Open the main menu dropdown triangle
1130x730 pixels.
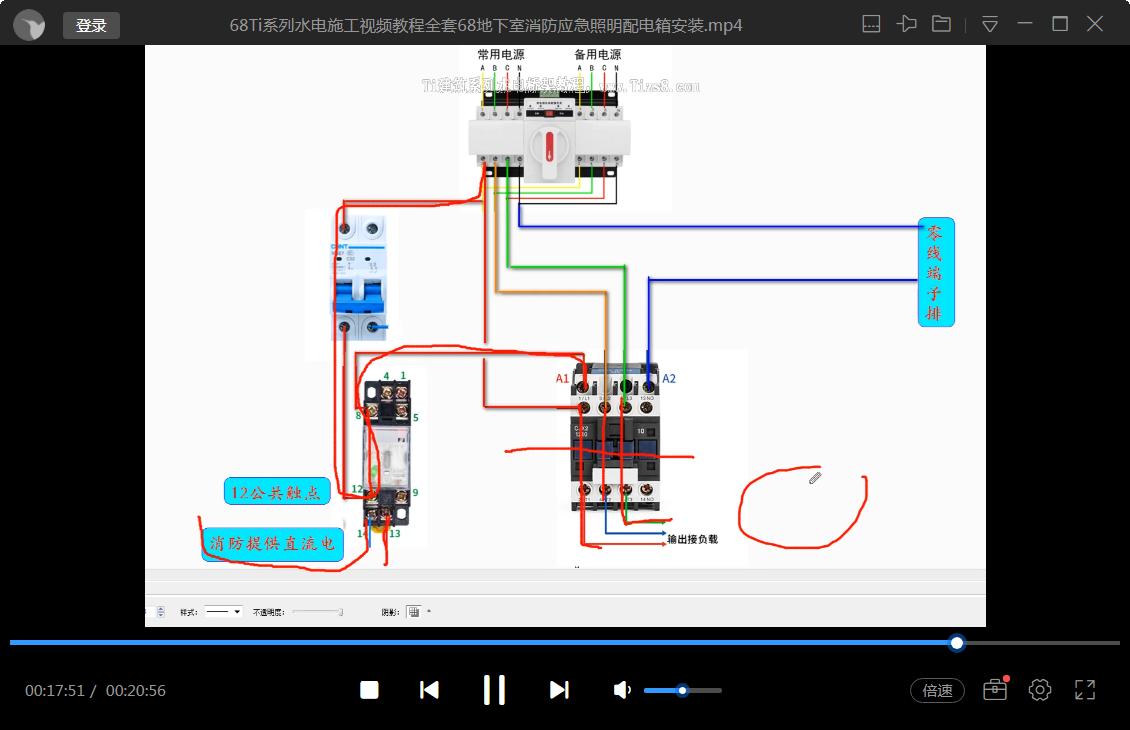[x=989, y=24]
